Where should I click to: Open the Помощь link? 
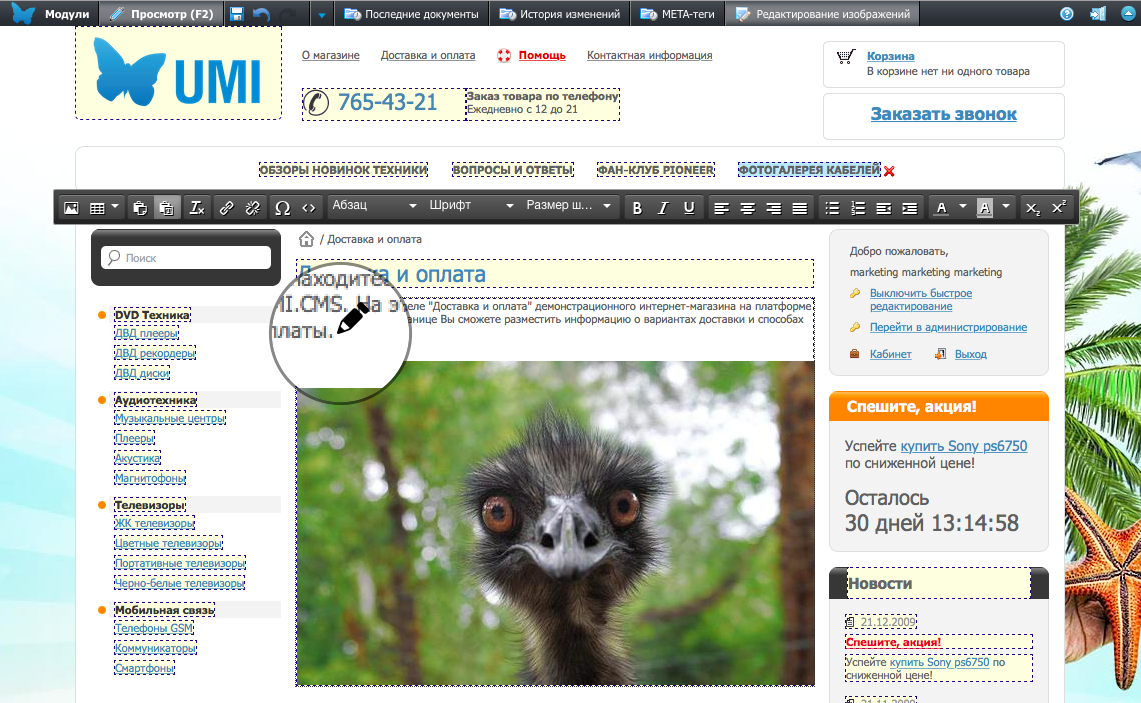(x=542, y=55)
